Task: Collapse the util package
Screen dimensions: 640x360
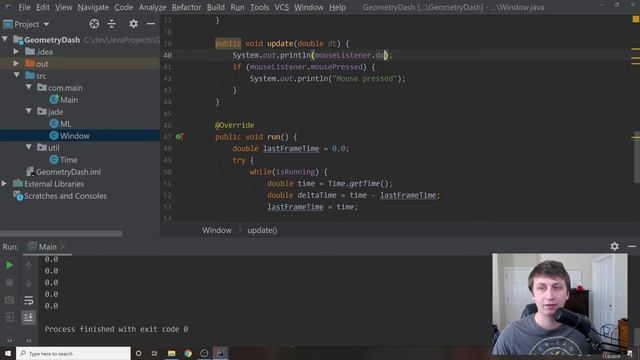Action: [x=29, y=147]
